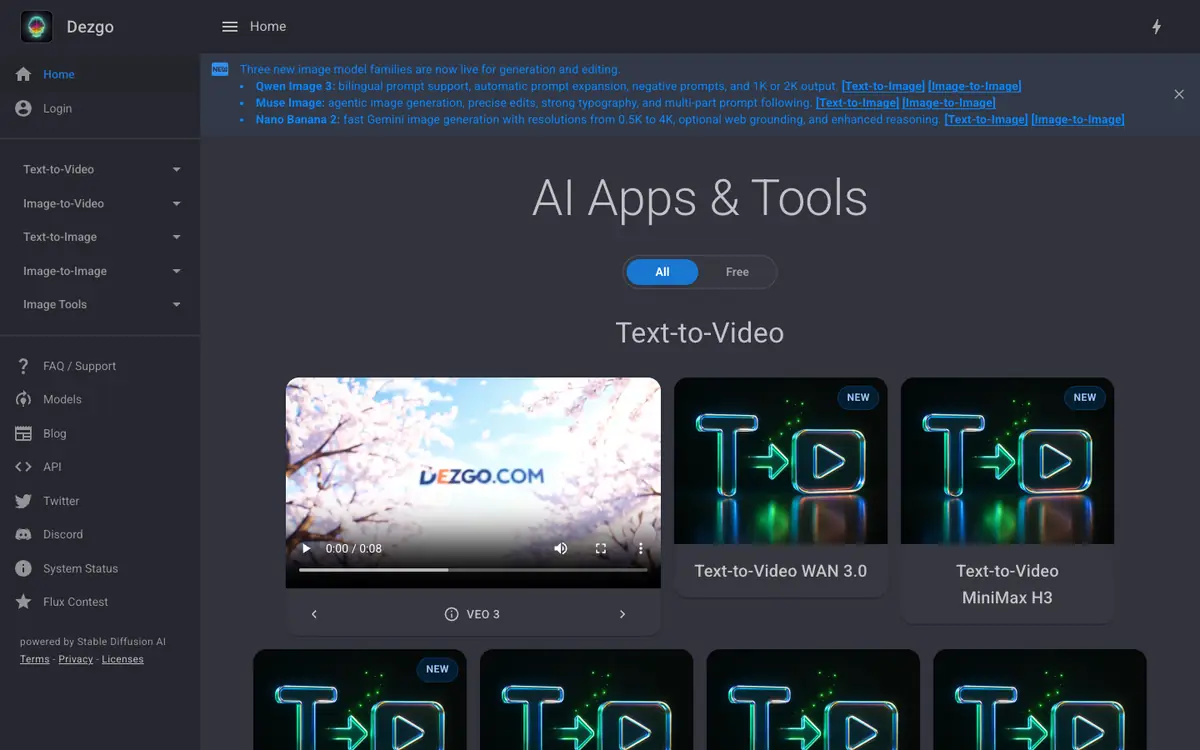This screenshot has width=1200, height=750.
Task: Open the Privacy link in footer
Action: coord(76,660)
